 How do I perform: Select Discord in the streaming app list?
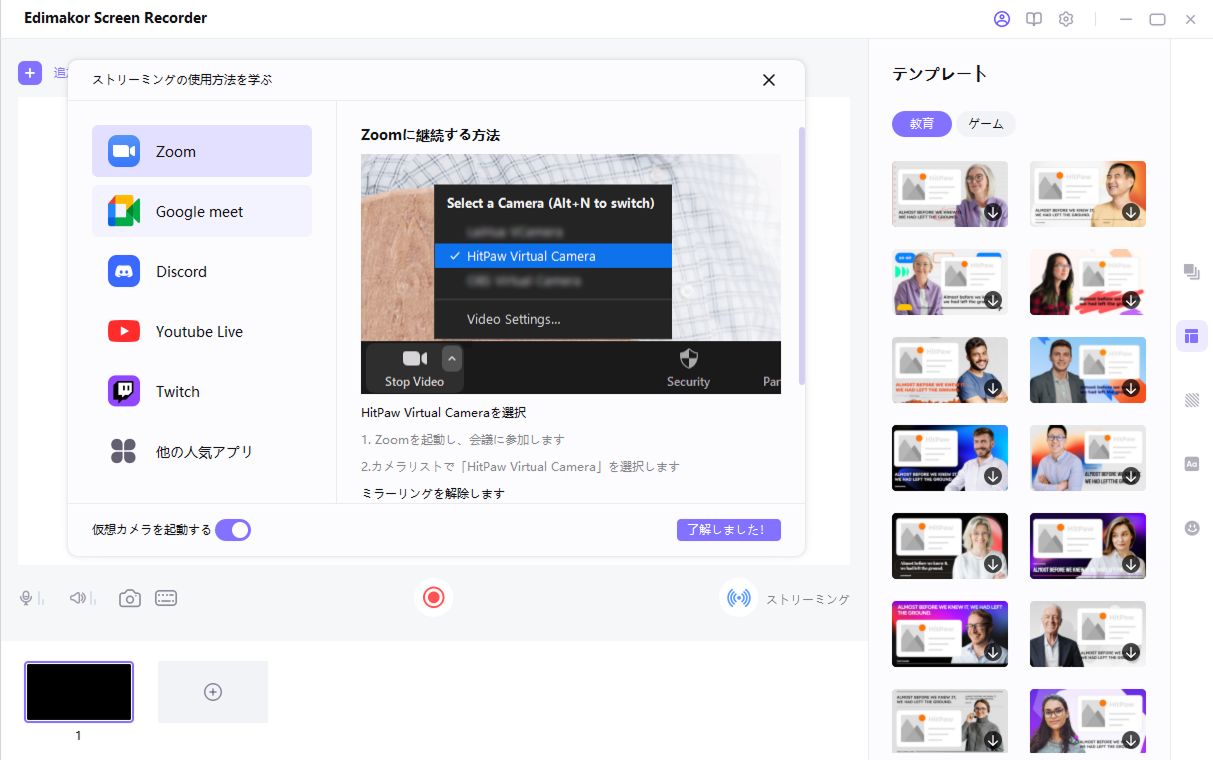(x=201, y=271)
